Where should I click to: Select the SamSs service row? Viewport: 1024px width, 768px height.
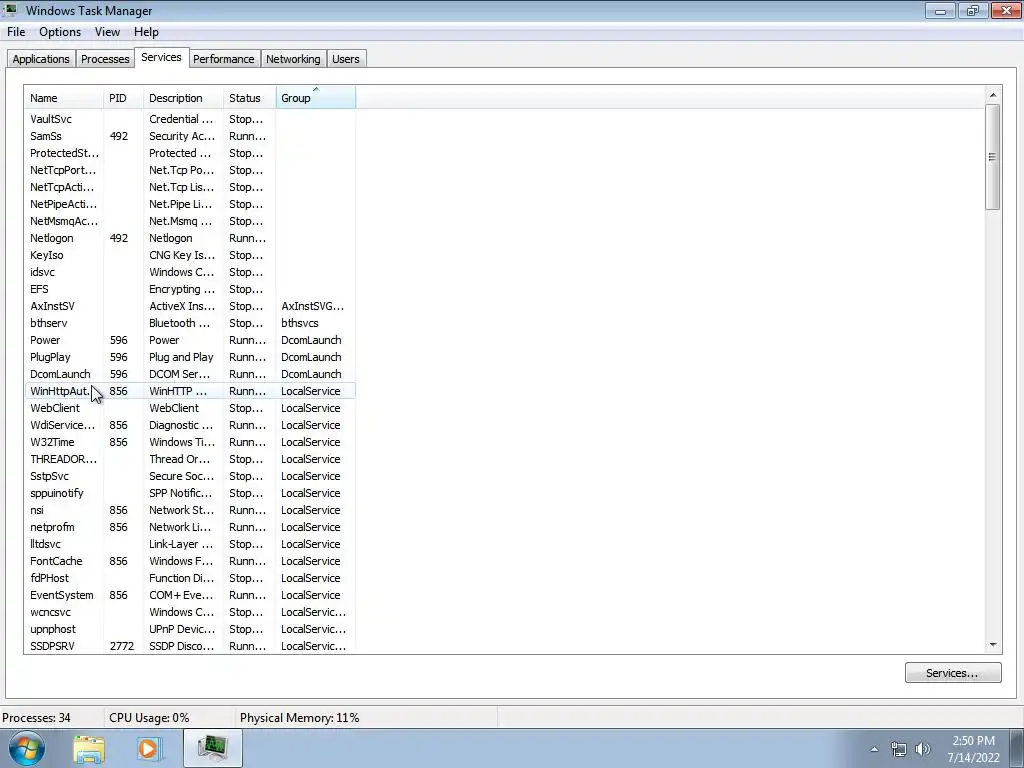click(189, 136)
